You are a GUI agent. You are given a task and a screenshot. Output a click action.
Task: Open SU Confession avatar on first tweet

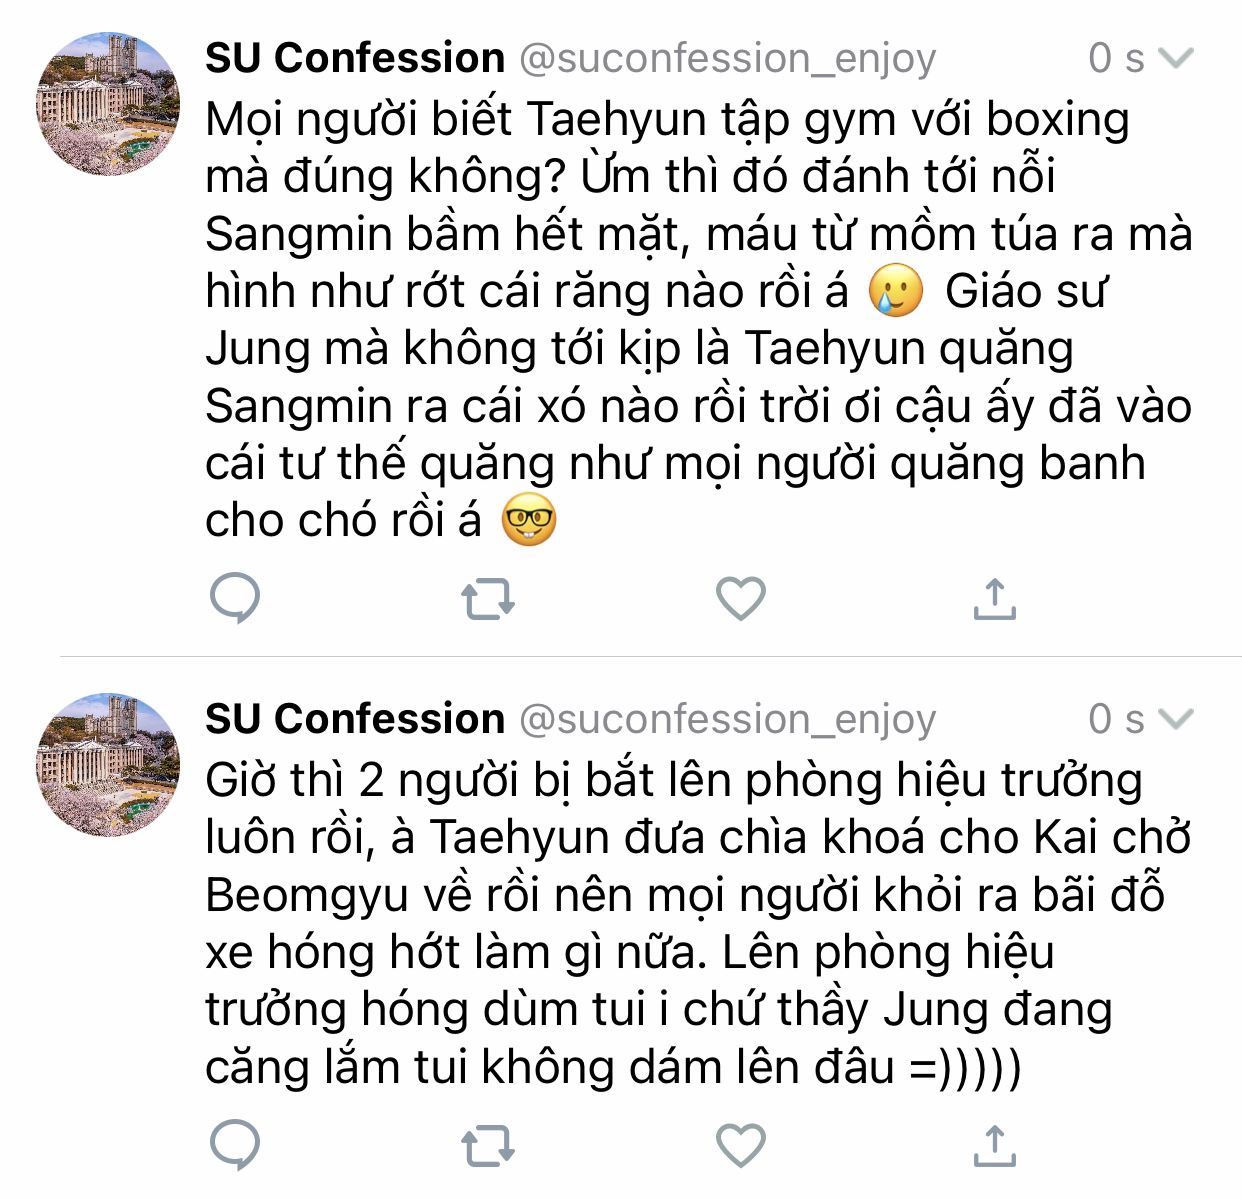click(108, 104)
